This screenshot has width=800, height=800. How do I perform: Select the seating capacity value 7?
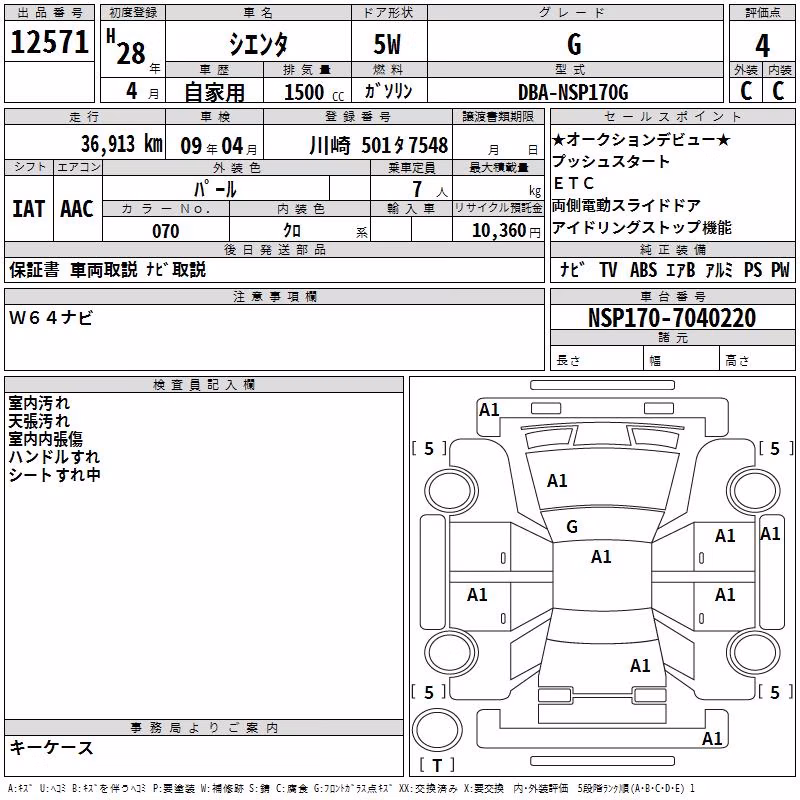click(x=417, y=189)
